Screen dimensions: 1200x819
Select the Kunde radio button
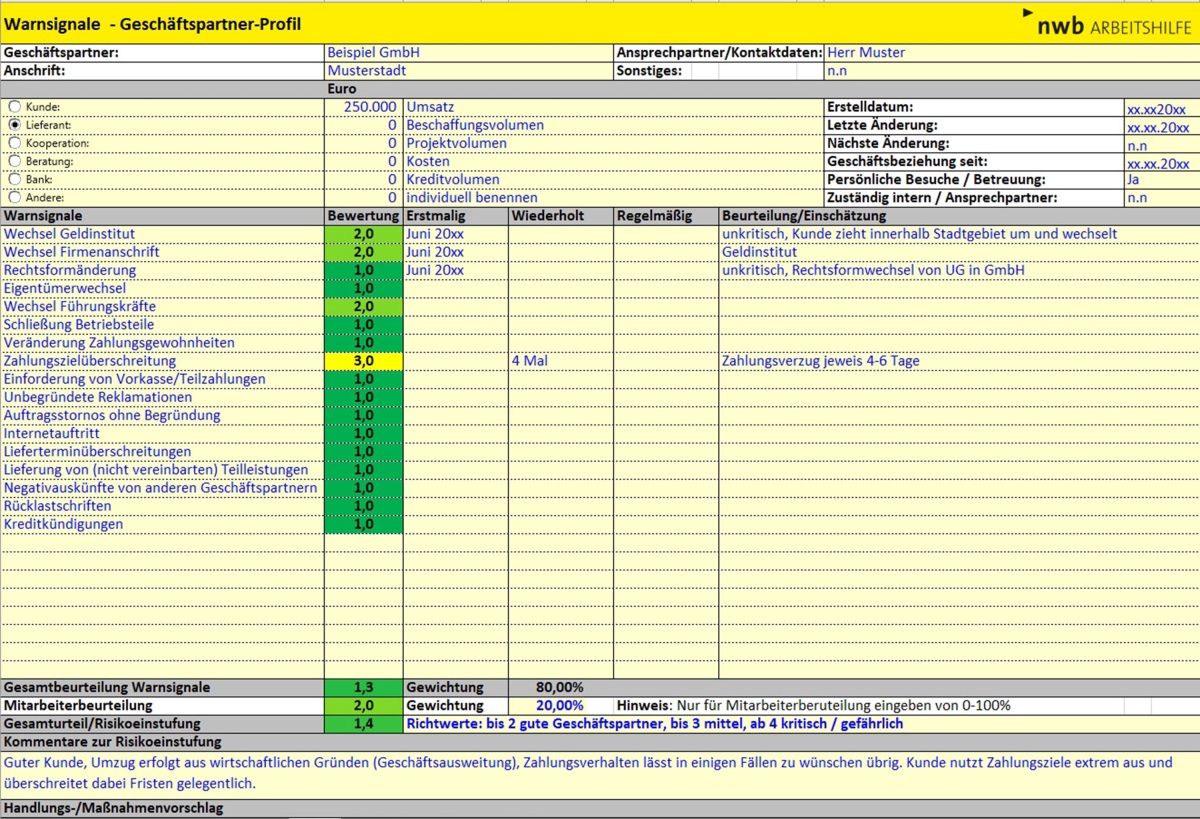point(14,107)
